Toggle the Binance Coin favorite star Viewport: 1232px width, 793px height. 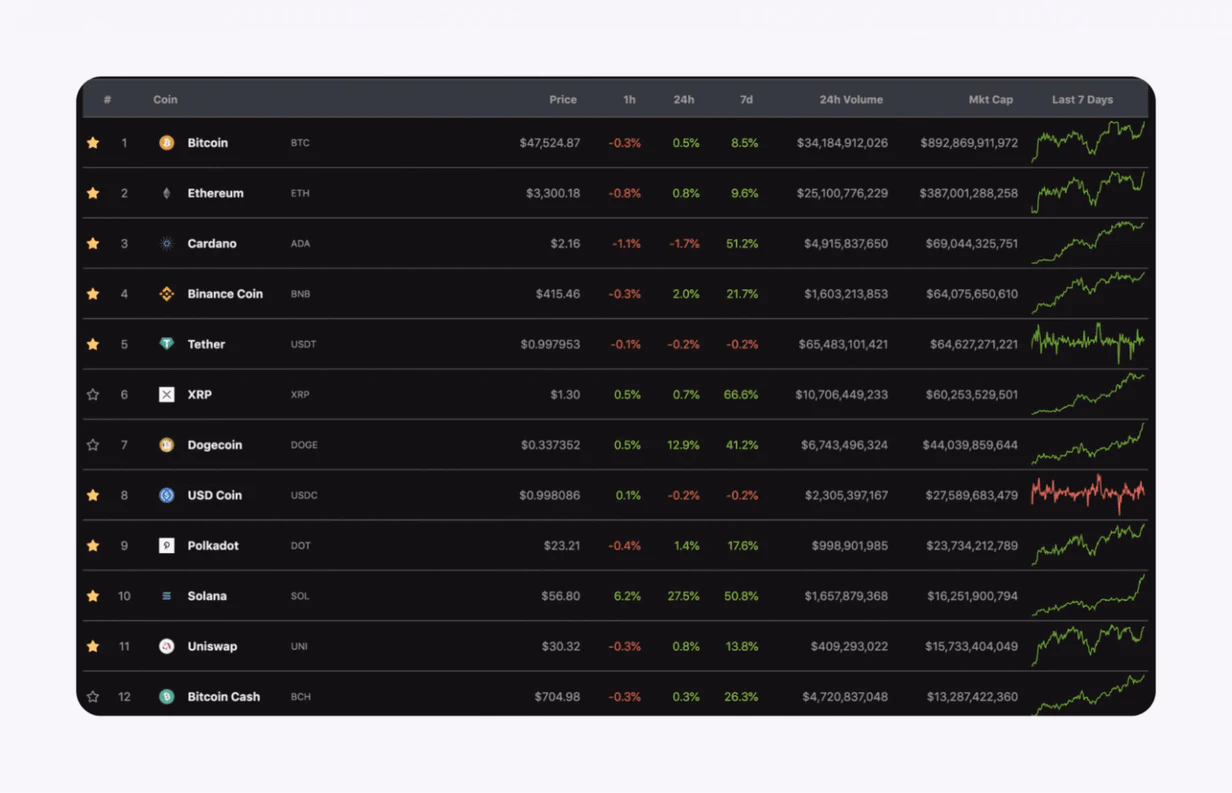tap(93, 294)
